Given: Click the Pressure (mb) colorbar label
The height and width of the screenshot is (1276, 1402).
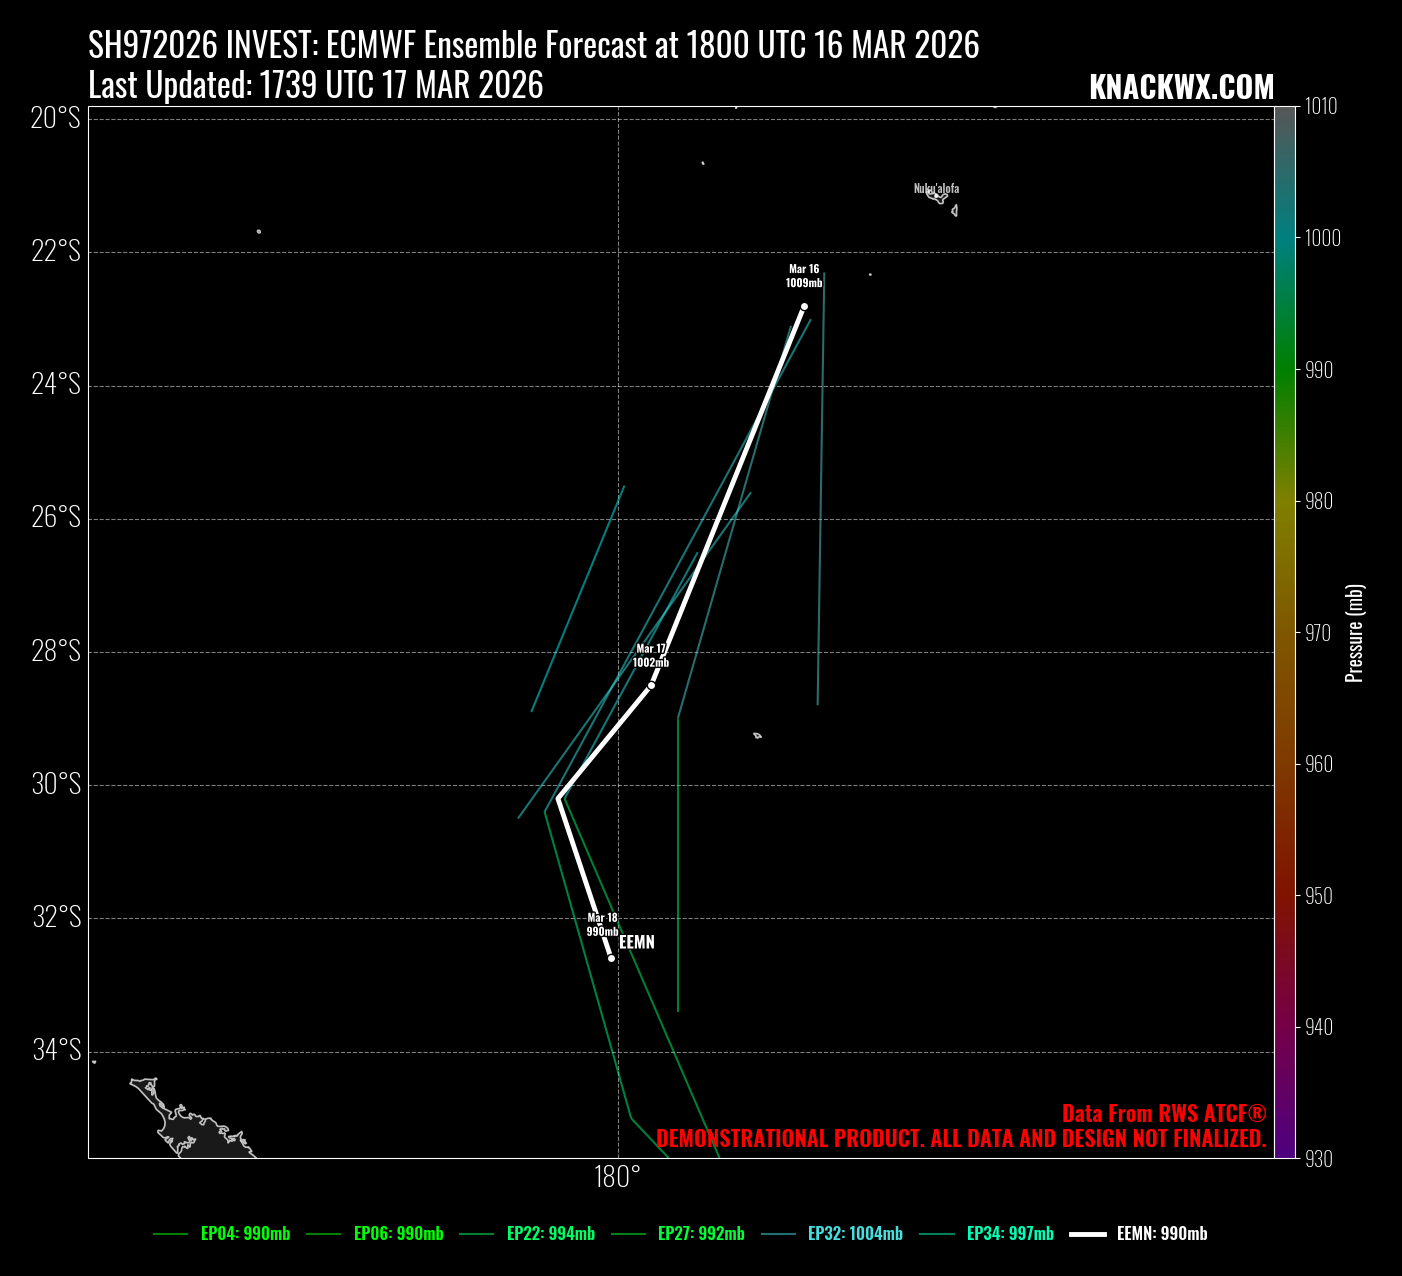Looking at the screenshot, I should click(x=1355, y=633).
